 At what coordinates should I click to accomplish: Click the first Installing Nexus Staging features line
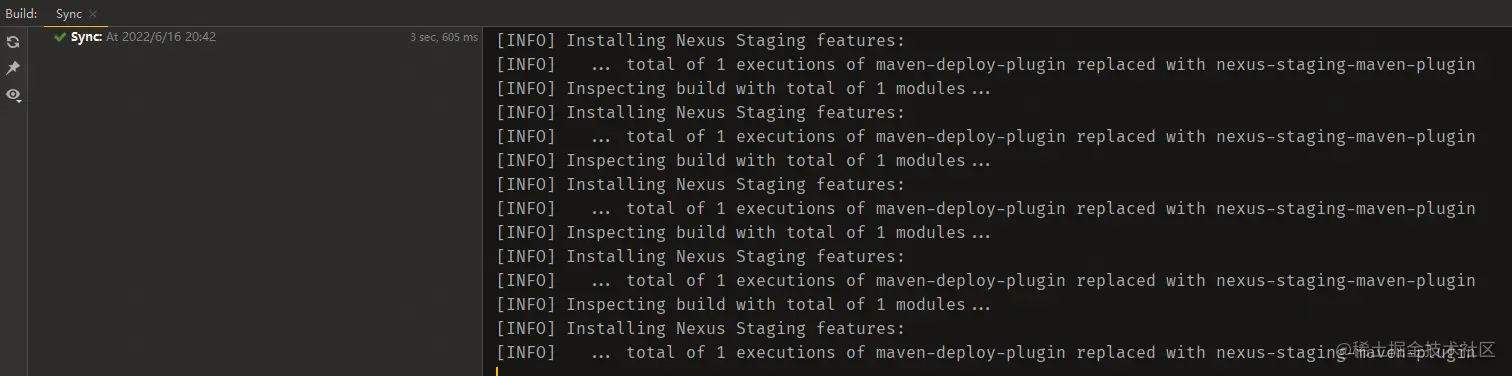(700, 40)
